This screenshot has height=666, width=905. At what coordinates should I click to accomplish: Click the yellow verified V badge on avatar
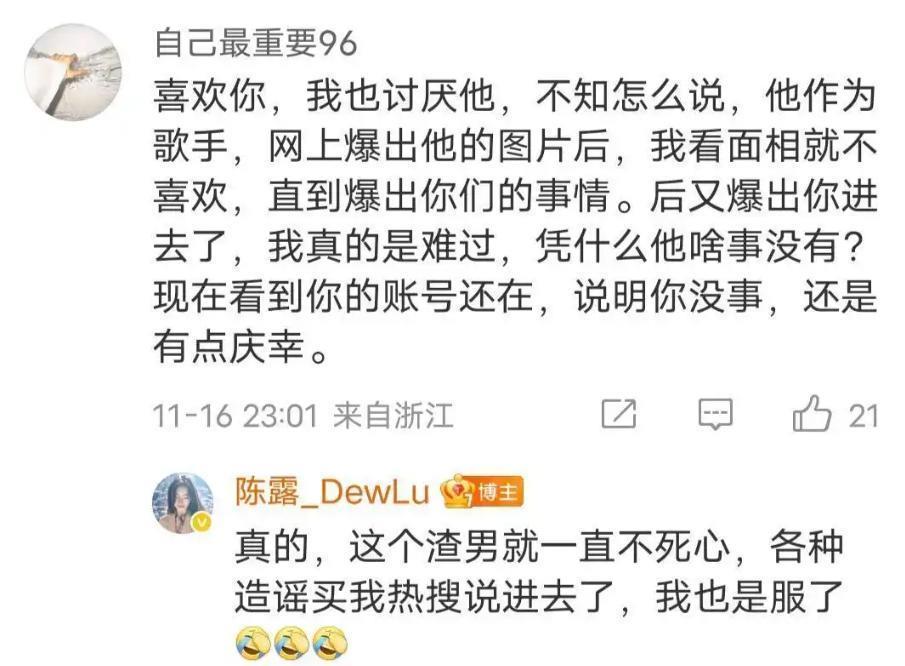pos(201,522)
